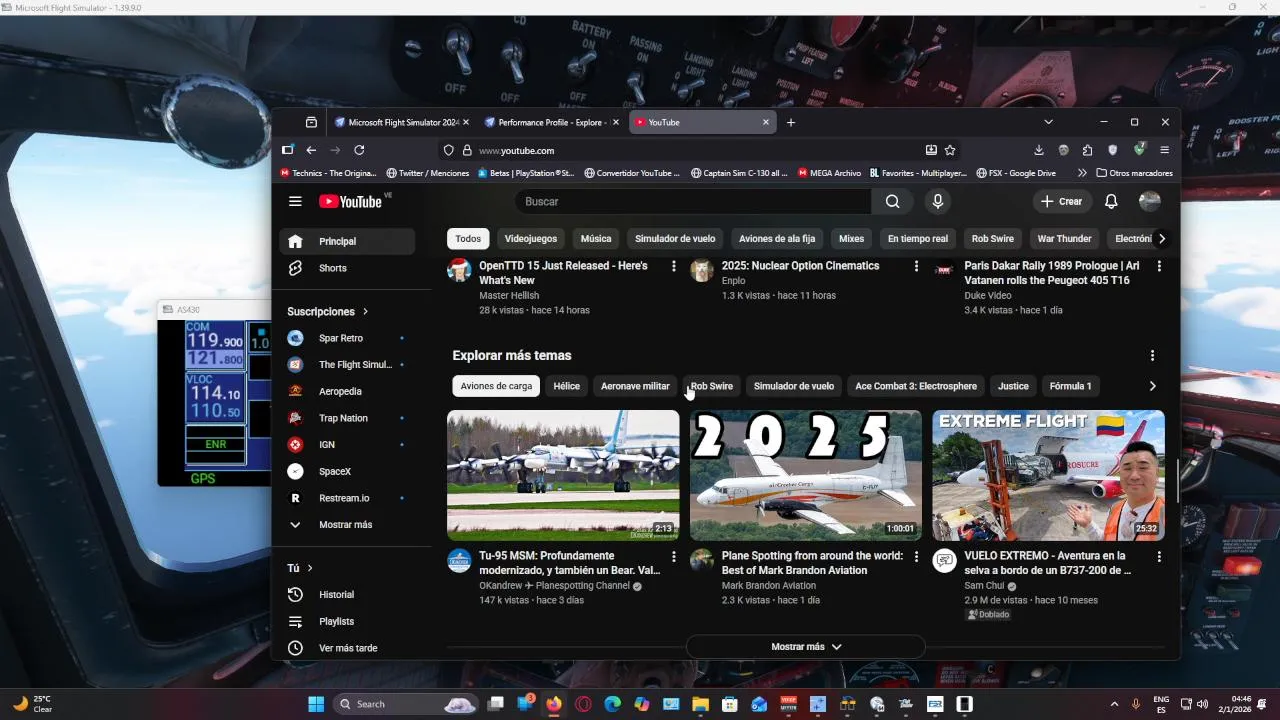Reload the page in Firefox
The width and height of the screenshot is (1280, 720).
coord(359,150)
